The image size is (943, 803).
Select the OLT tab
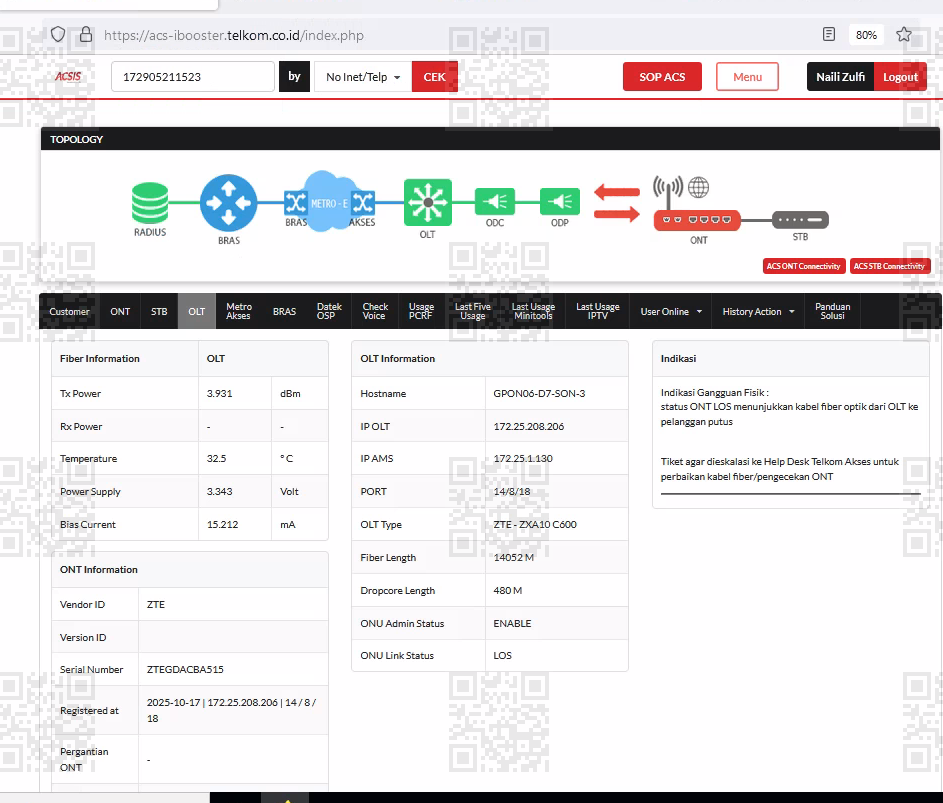197,312
